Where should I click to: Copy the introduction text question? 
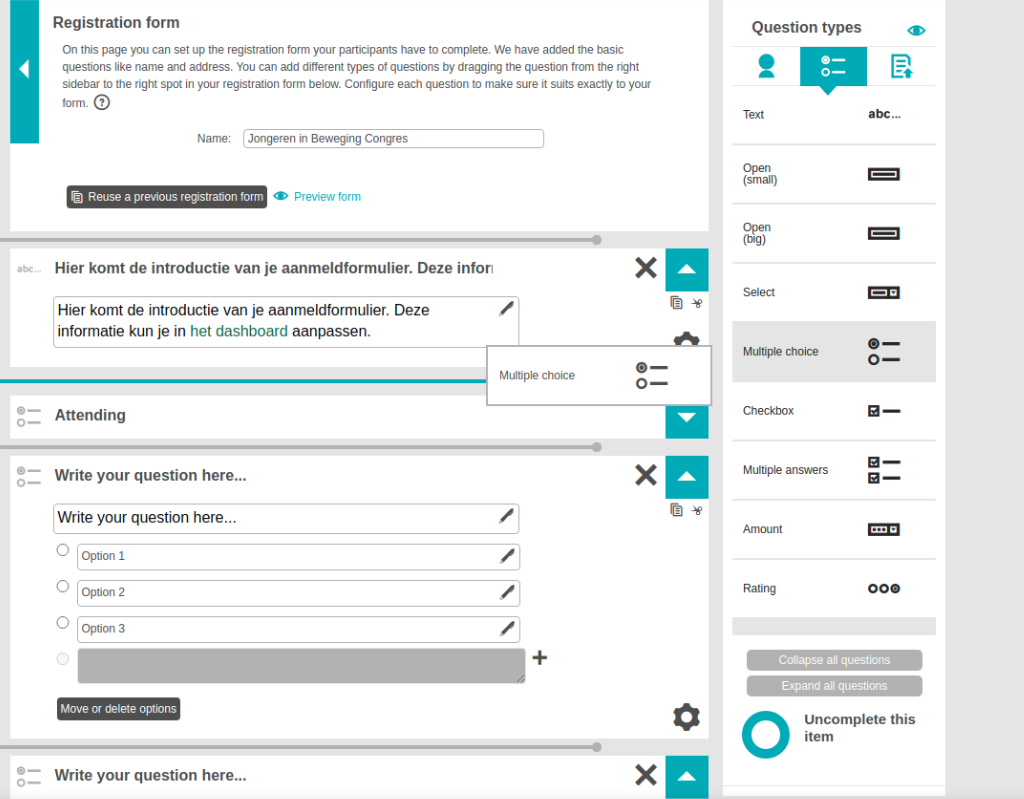coord(677,302)
